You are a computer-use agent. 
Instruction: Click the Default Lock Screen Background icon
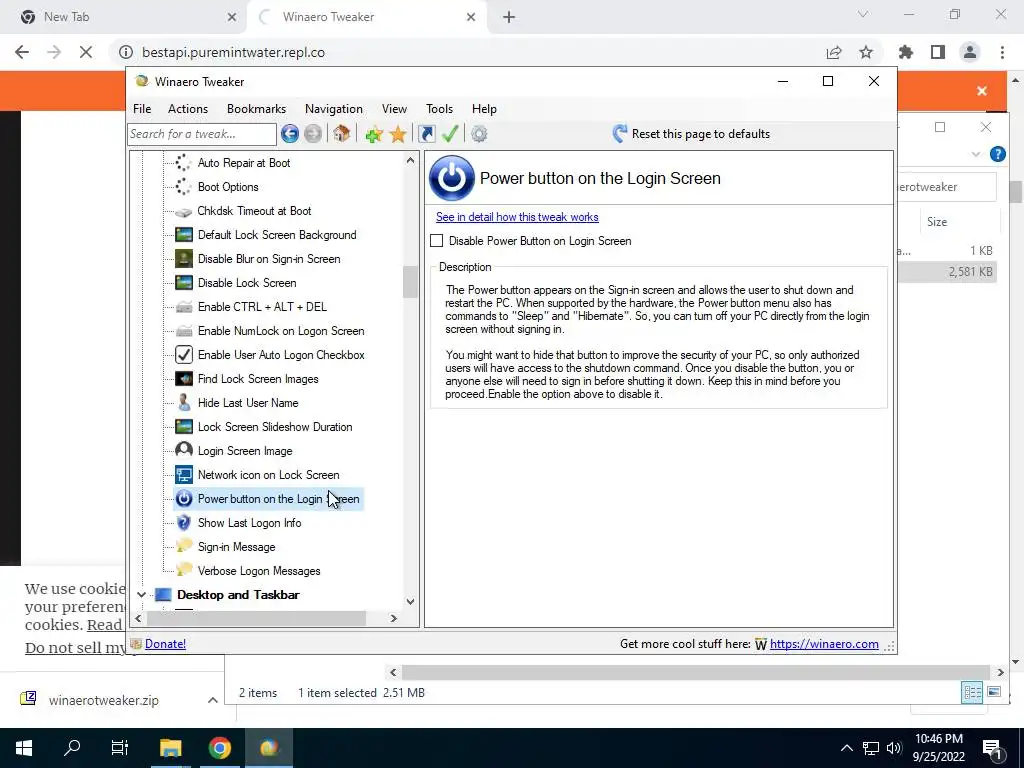coord(184,235)
